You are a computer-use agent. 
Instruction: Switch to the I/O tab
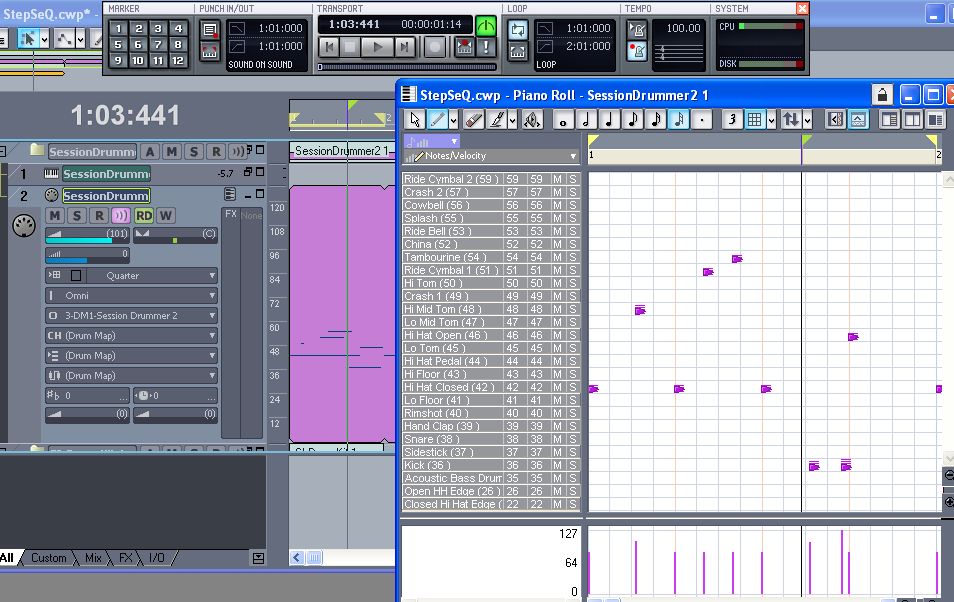click(157, 558)
